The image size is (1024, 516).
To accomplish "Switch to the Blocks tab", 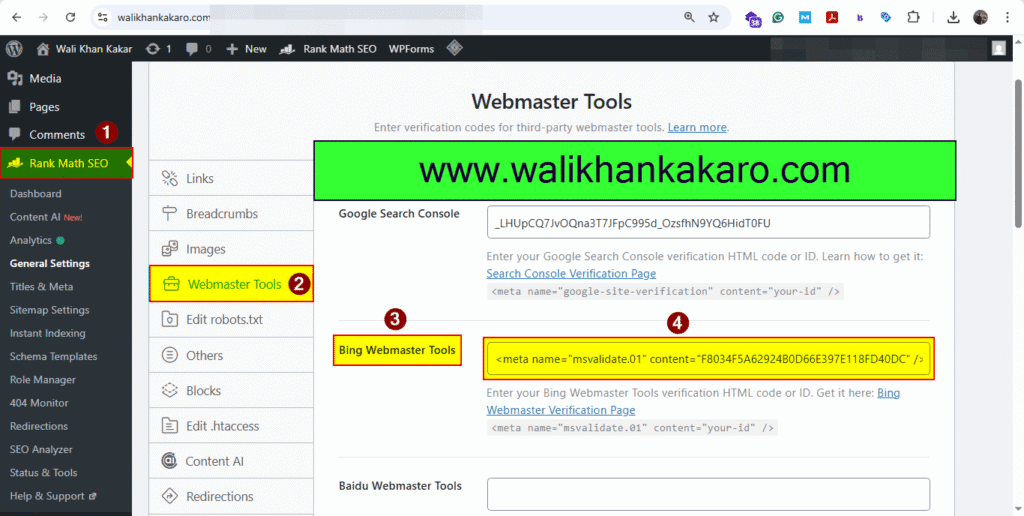I will coord(231,391).
